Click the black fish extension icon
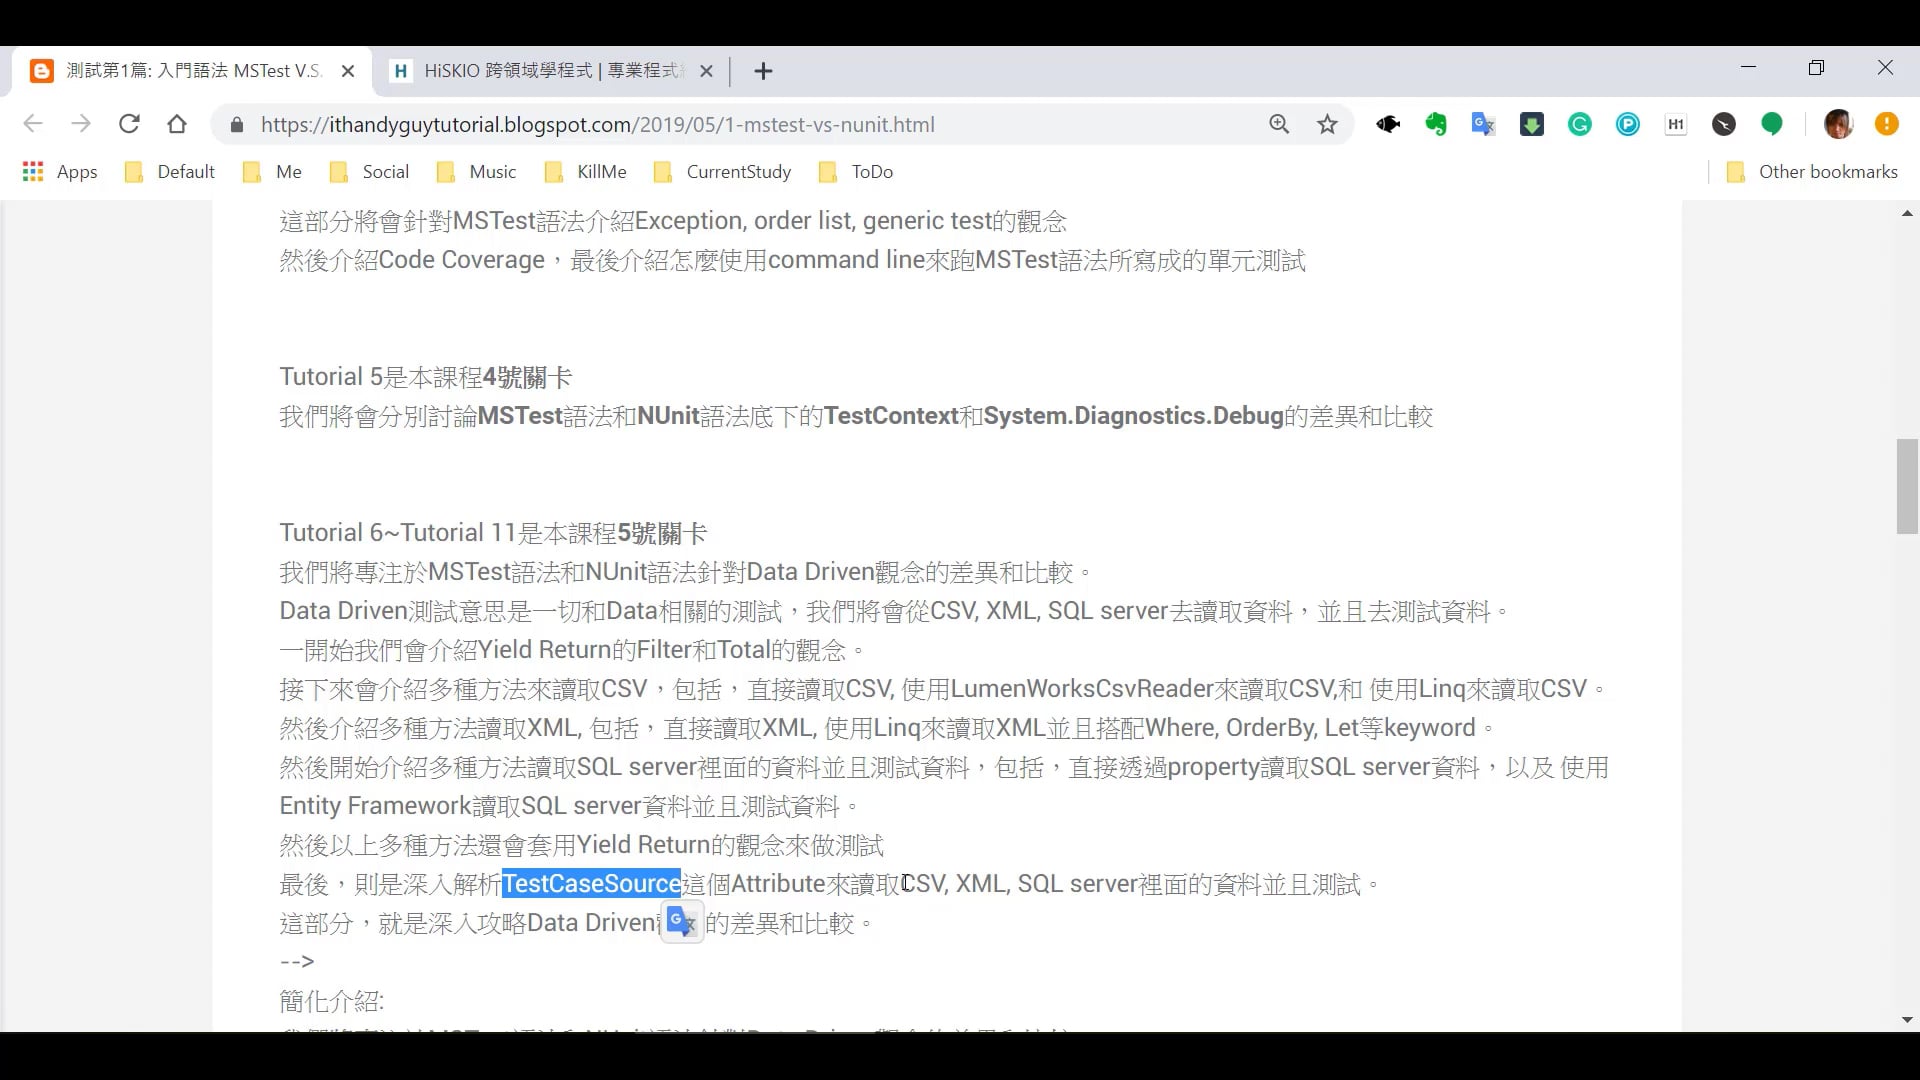 pos(1388,124)
